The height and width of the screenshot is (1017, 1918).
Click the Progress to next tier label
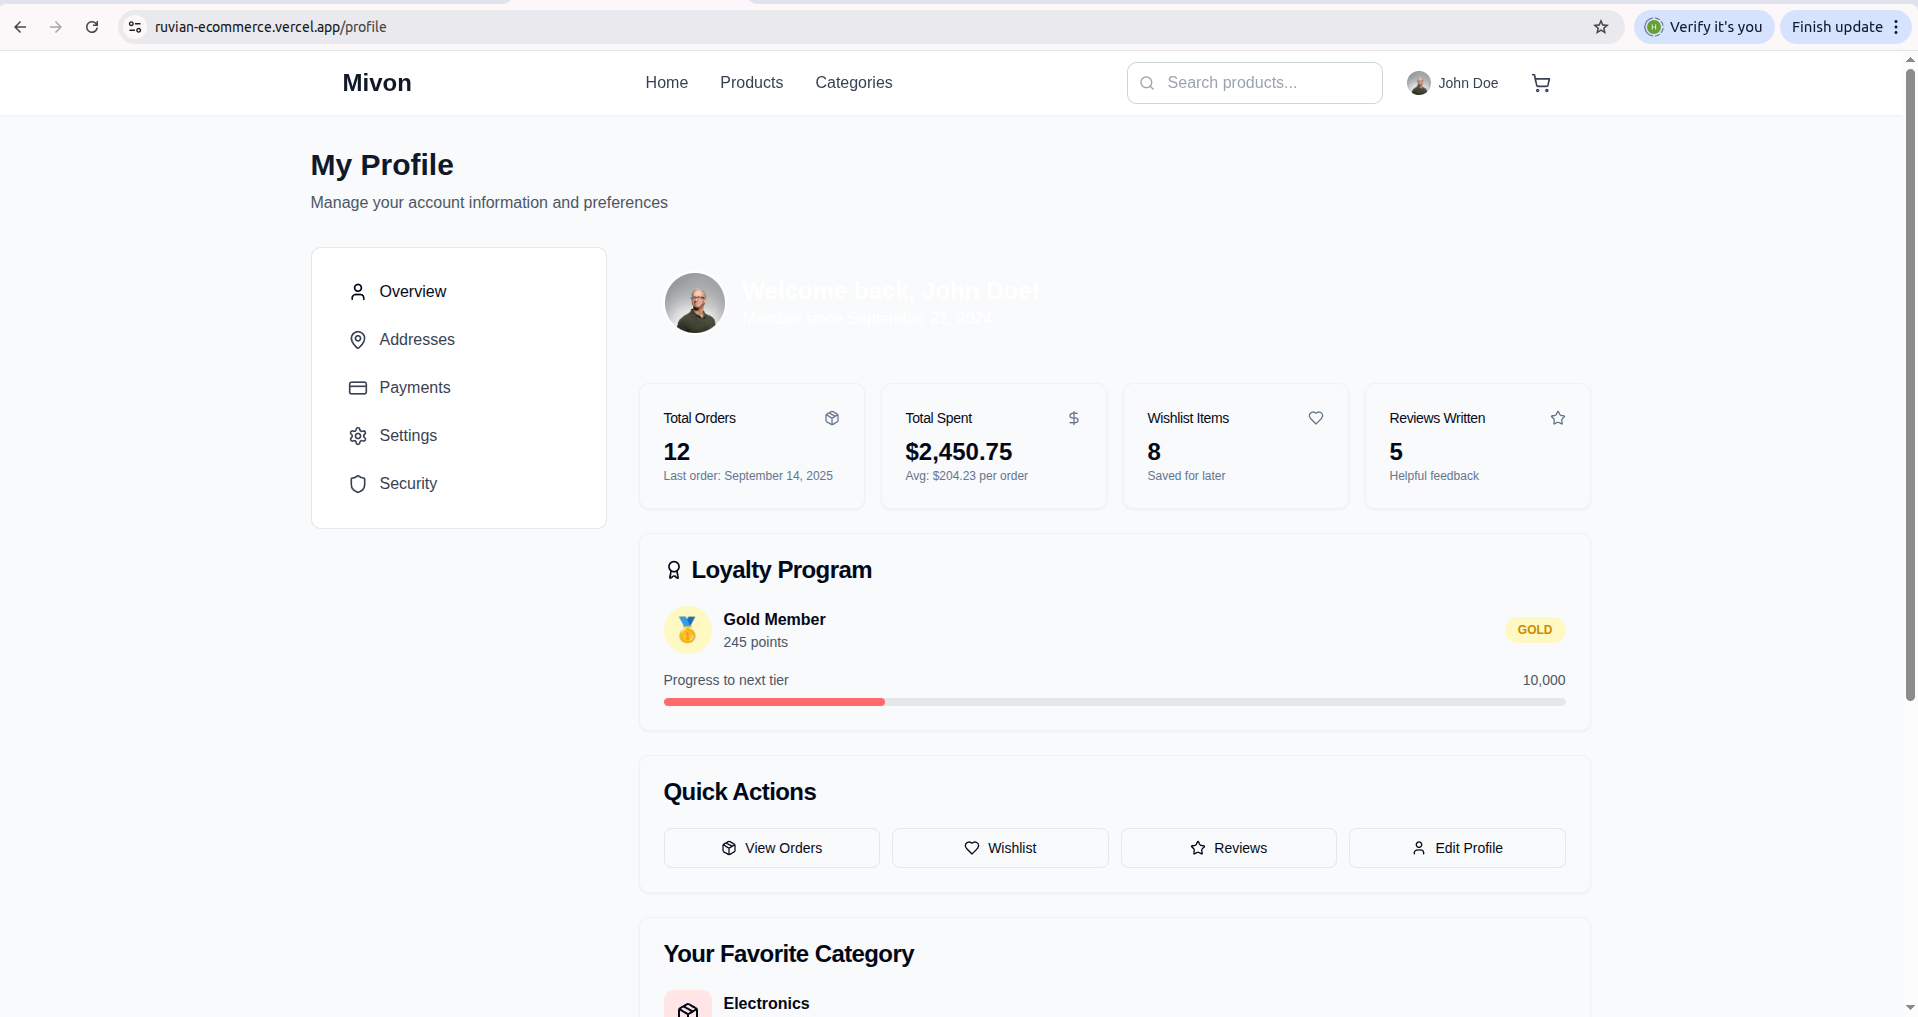pyautogui.click(x=726, y=680)
